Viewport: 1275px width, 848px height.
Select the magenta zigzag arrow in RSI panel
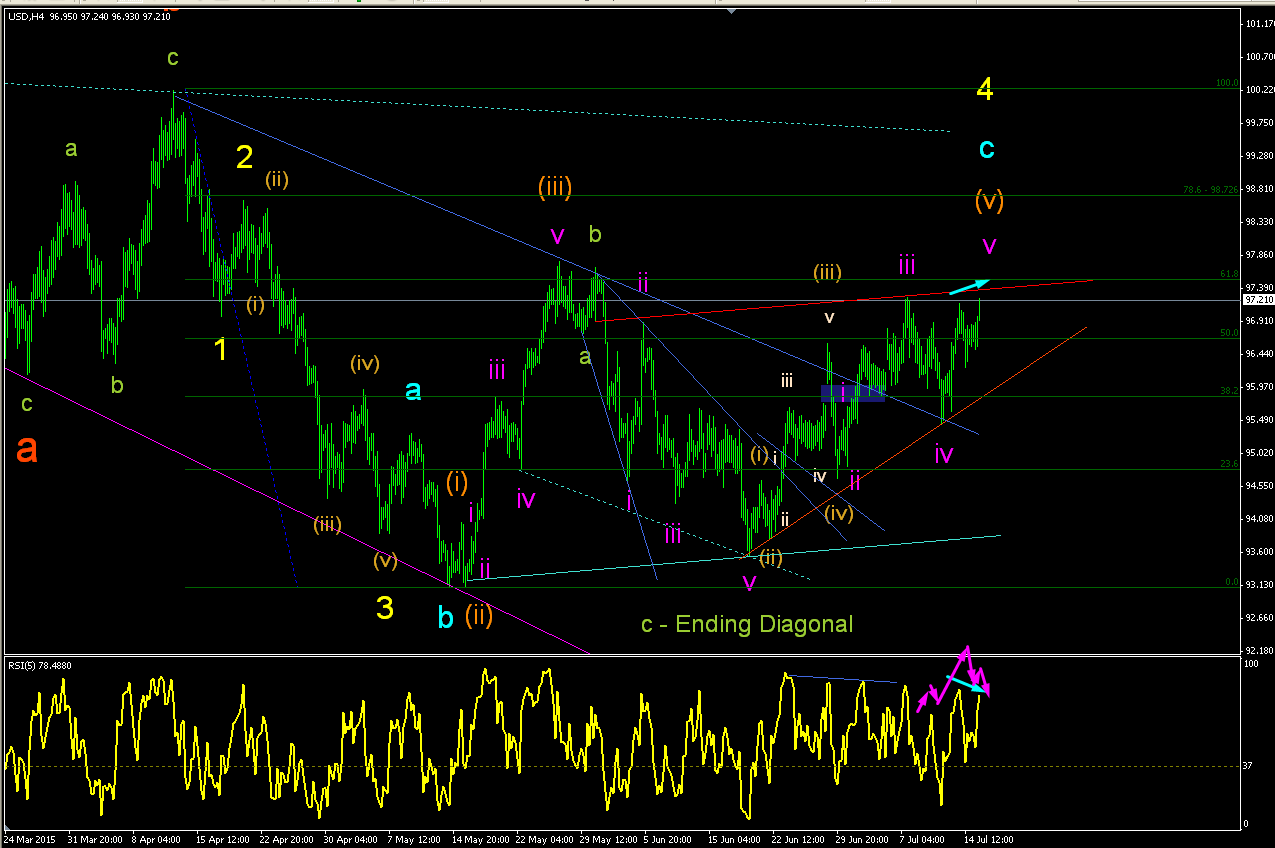tap(953, 680)
